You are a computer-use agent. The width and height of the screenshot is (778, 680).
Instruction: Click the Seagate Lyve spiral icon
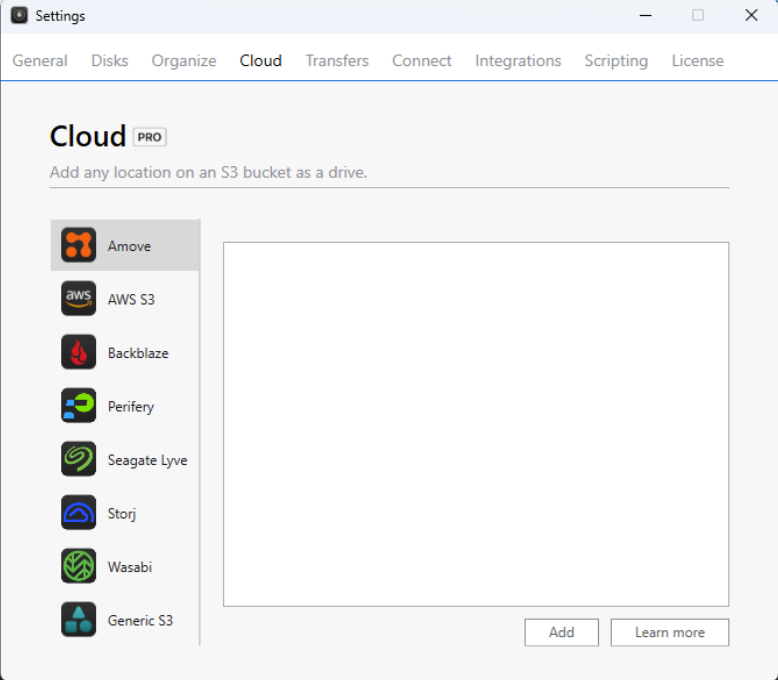[x=78, y=459]
